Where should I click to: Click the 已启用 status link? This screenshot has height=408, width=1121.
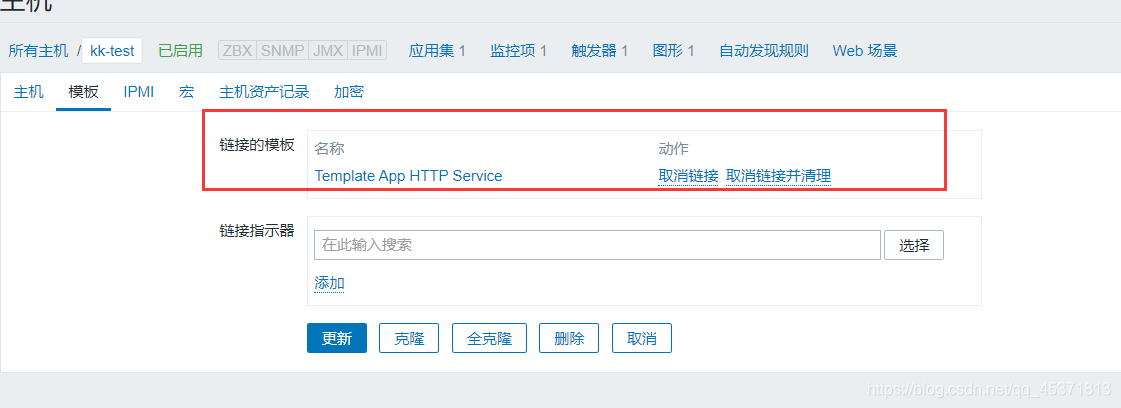point(180,50)
